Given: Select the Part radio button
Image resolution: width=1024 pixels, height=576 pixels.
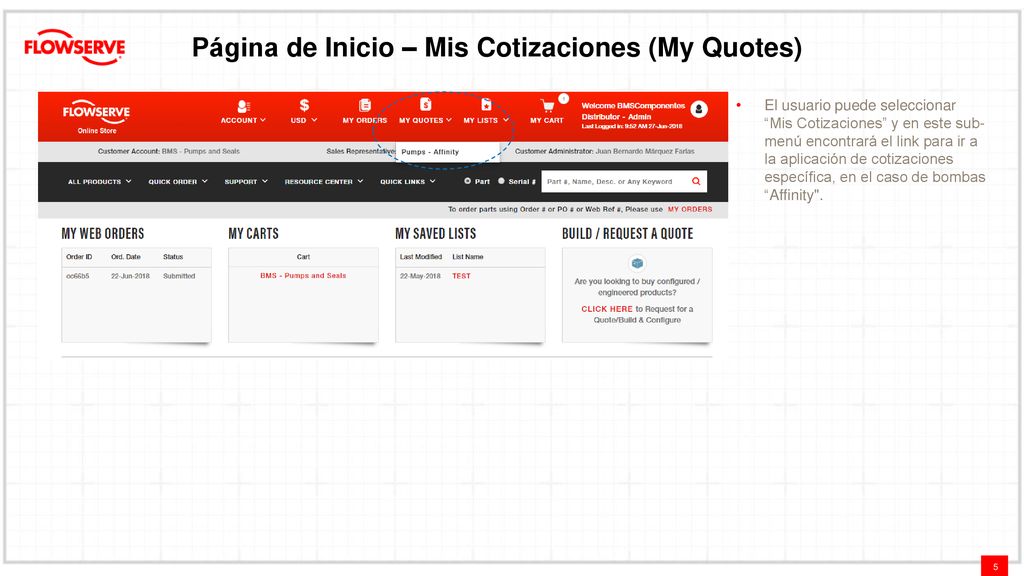Looking at the screenshot, I should pos(468,181).
